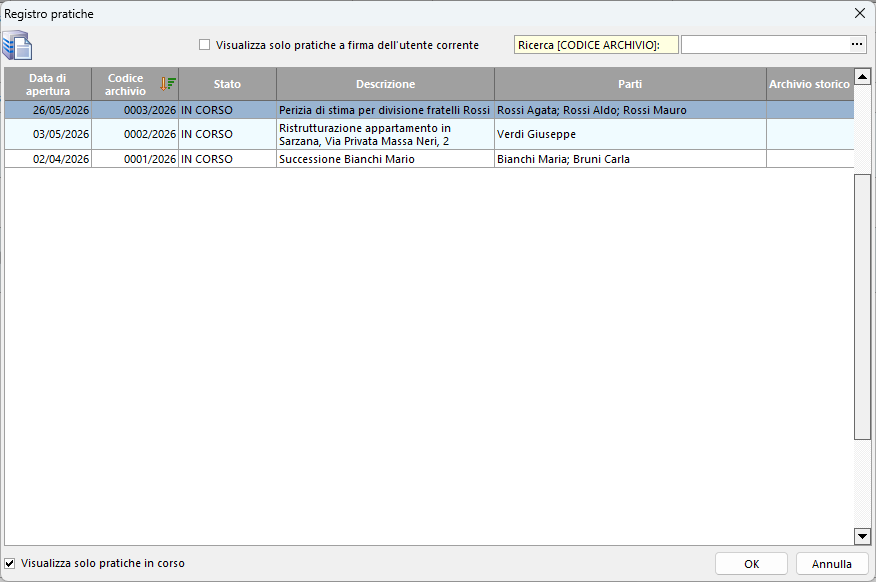This screenshot has width=876, height=582.
Task: Click the archive documents icon at top left
Action: coord(17,45)
